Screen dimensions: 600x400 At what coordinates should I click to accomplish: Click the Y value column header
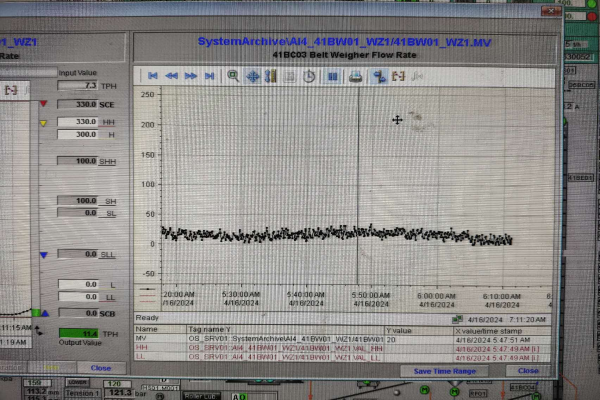[x=418, y=330]
